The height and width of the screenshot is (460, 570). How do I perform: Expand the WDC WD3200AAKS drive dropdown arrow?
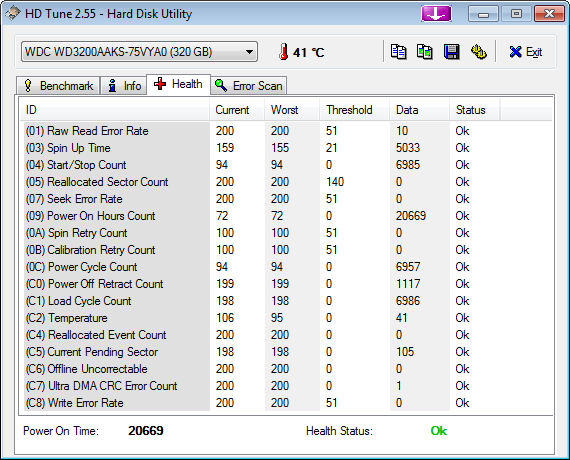pos(249,52)
